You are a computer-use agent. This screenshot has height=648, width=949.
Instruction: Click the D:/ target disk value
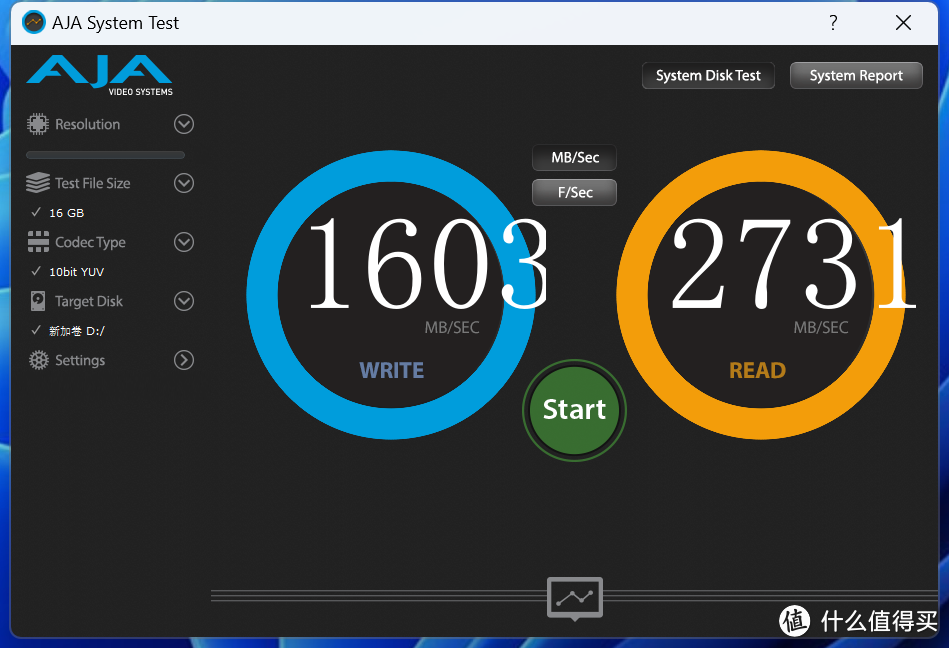[77, 331]
